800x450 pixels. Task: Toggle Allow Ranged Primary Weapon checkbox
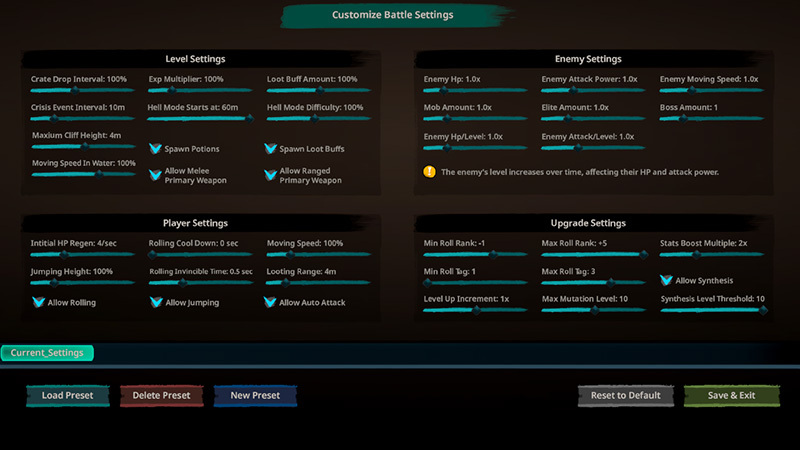coord(271,175)
